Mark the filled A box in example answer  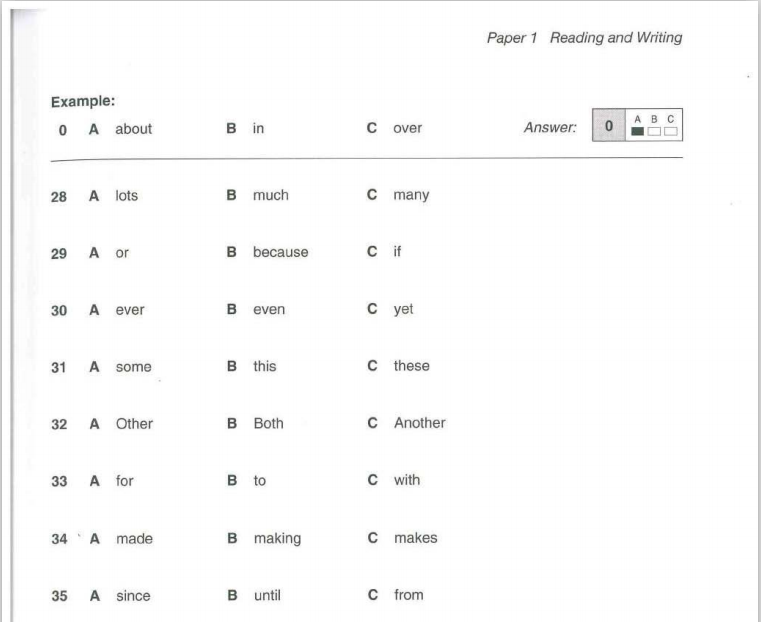click(x=637, y=131)
